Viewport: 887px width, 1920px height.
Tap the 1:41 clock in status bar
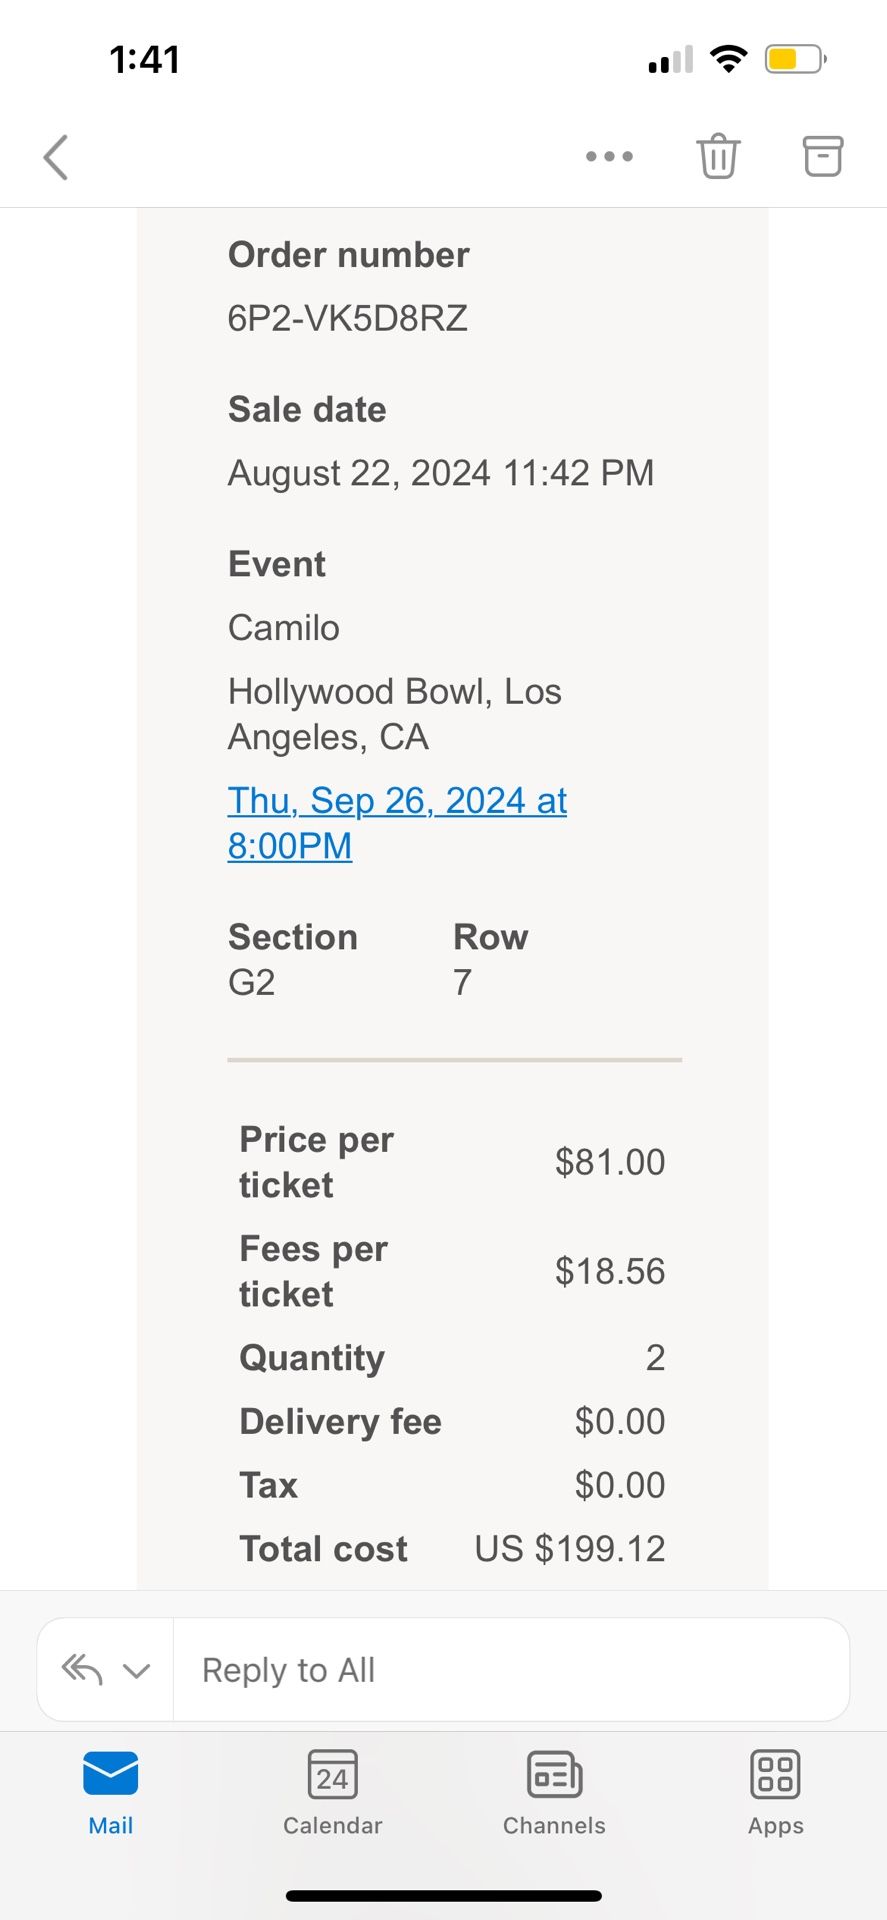(145, 60)
